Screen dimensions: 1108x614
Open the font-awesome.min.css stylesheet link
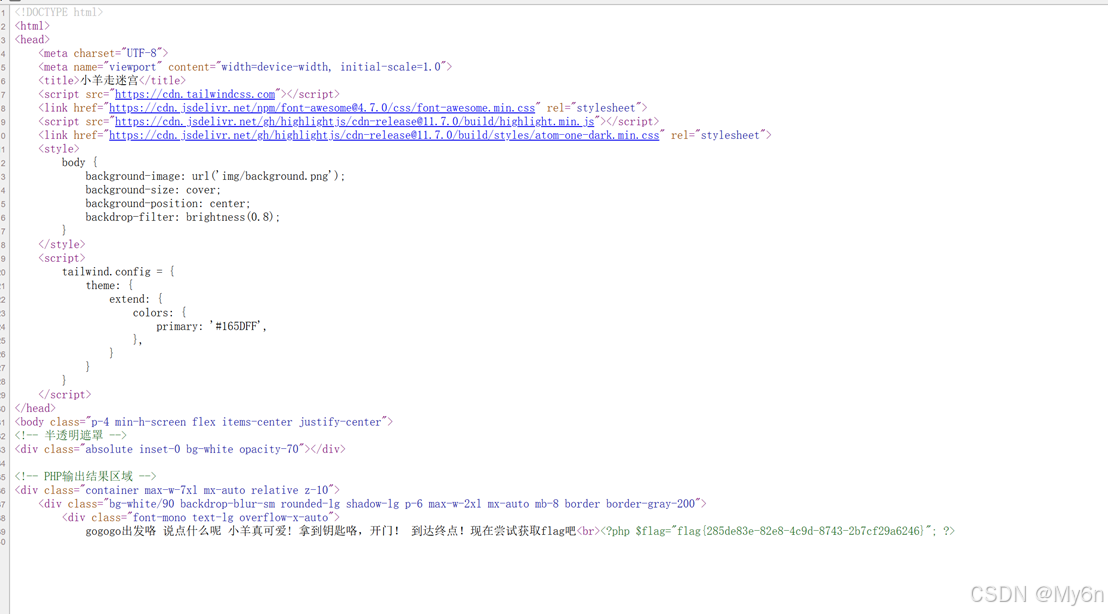pos(322,108)
